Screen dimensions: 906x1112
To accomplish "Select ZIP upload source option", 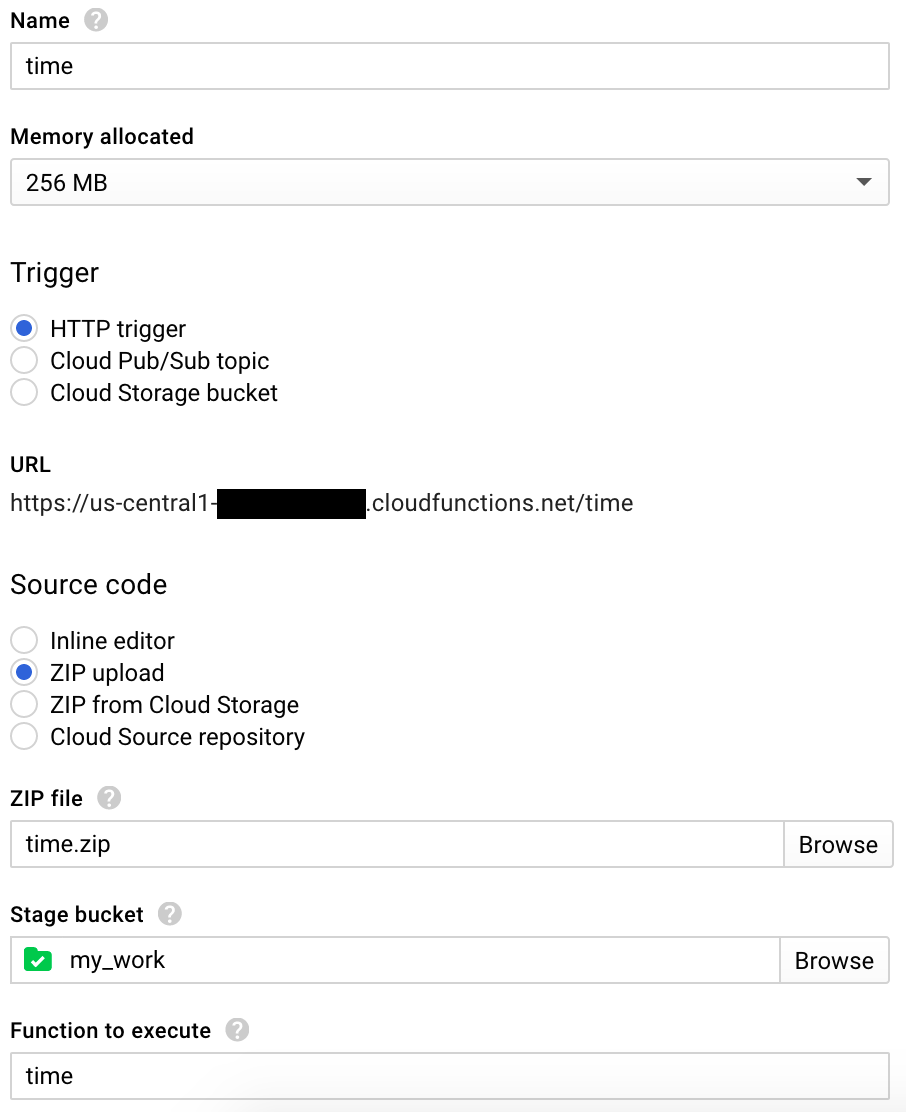I will click(x=24, y=672).
